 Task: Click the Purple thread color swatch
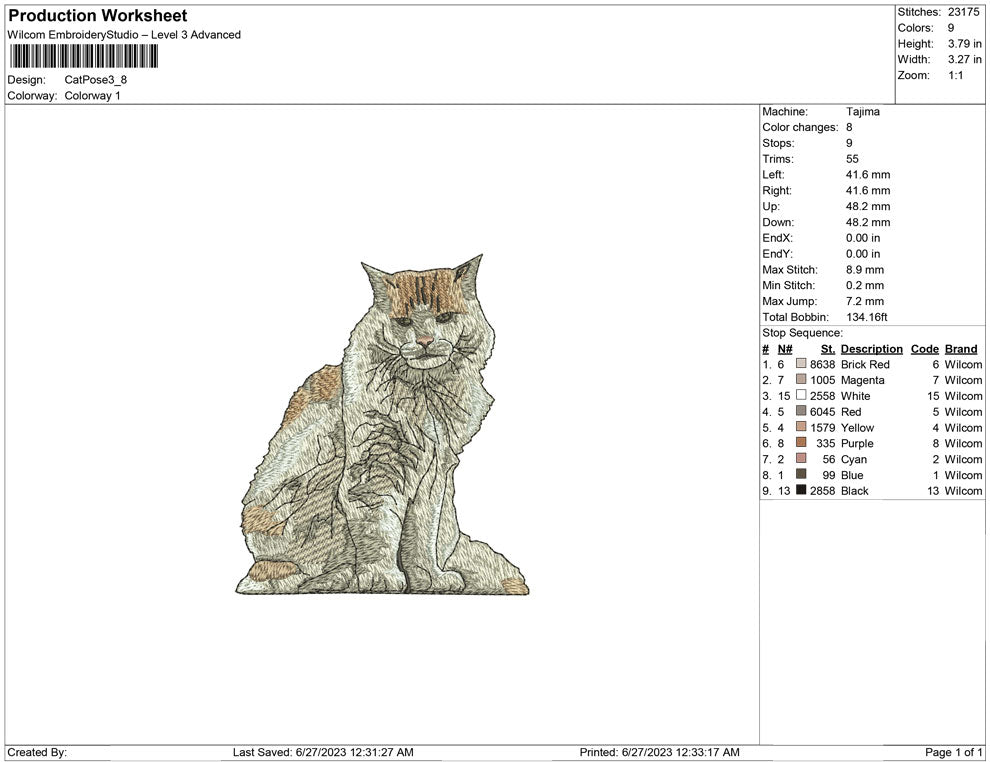pyautogui.click(x=801, y=443)
